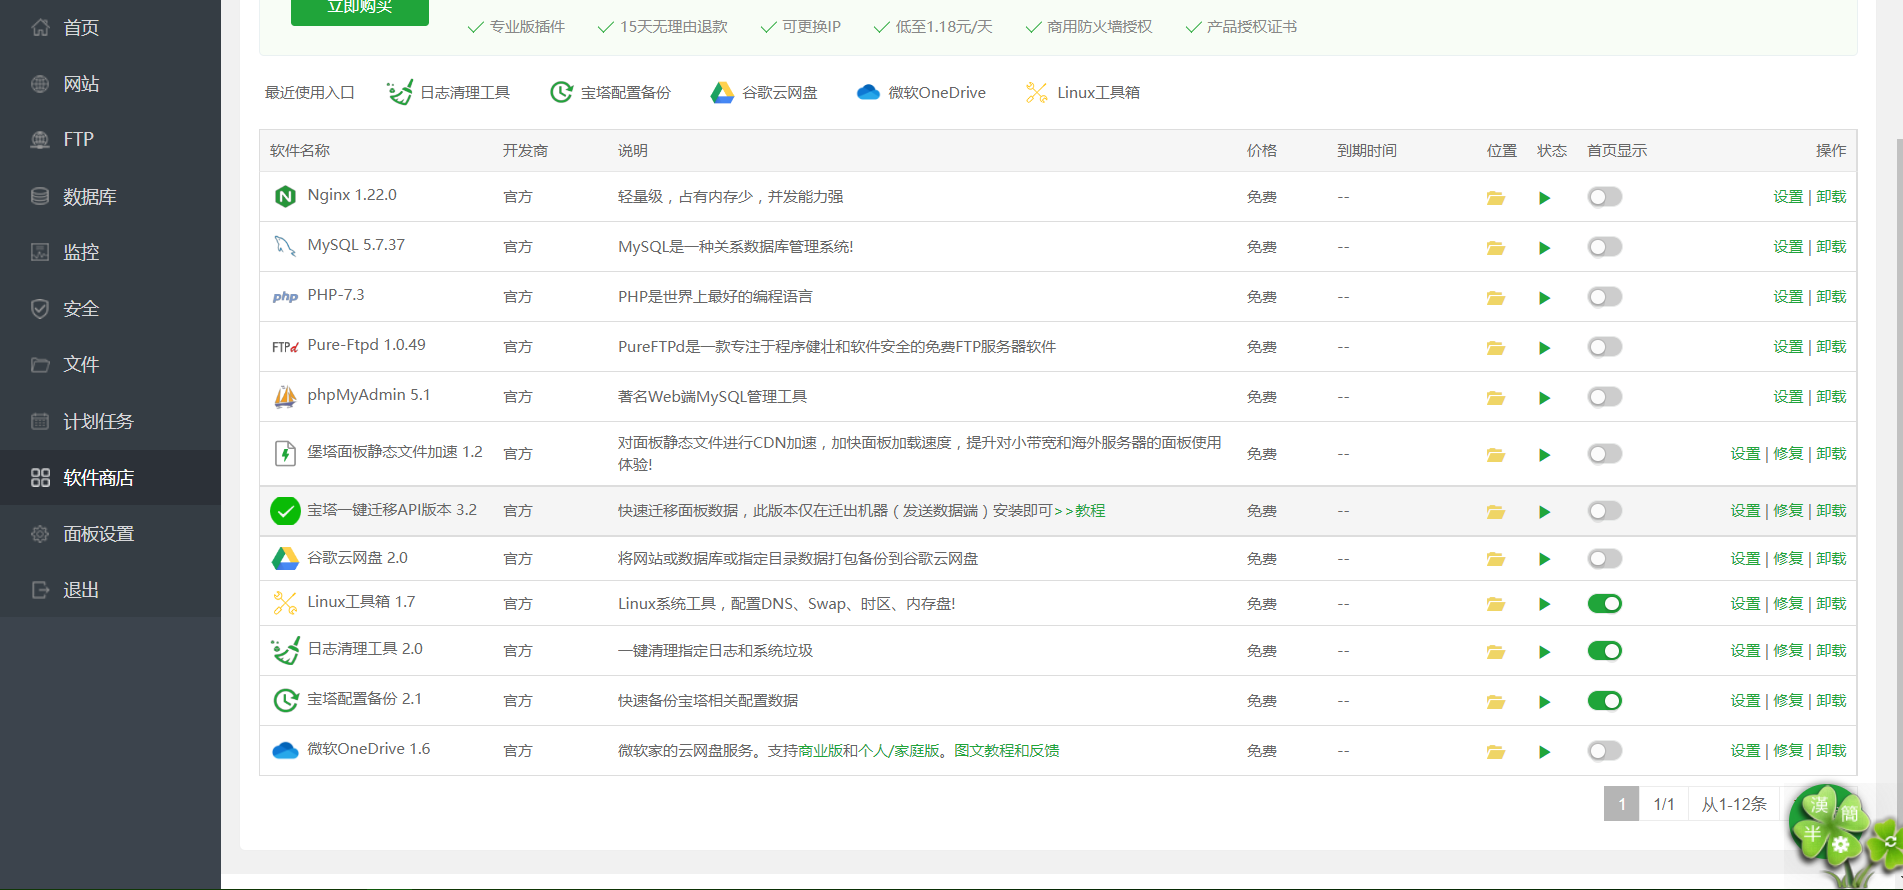The image size is (1903, 890).
Task: Click the phpMyAdmin status play icon
Action: click(x=1544, y=398)
